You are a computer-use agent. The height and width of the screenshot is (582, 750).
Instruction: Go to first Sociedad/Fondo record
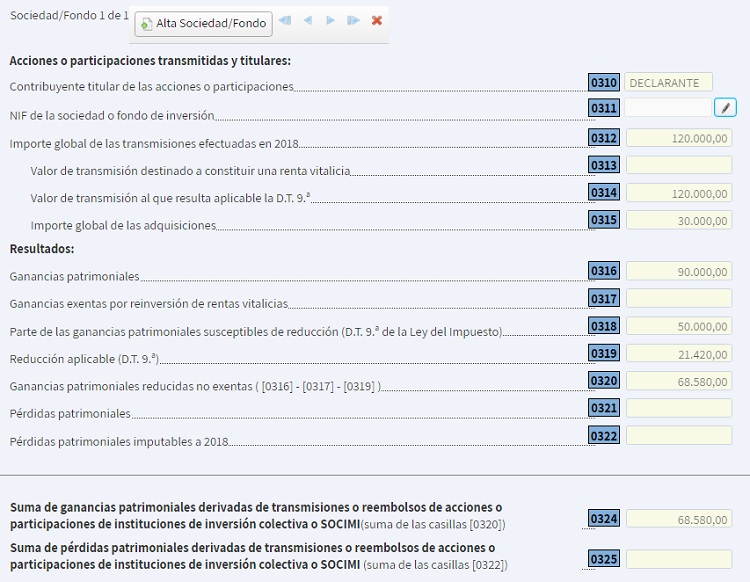(x=285, y=21)
